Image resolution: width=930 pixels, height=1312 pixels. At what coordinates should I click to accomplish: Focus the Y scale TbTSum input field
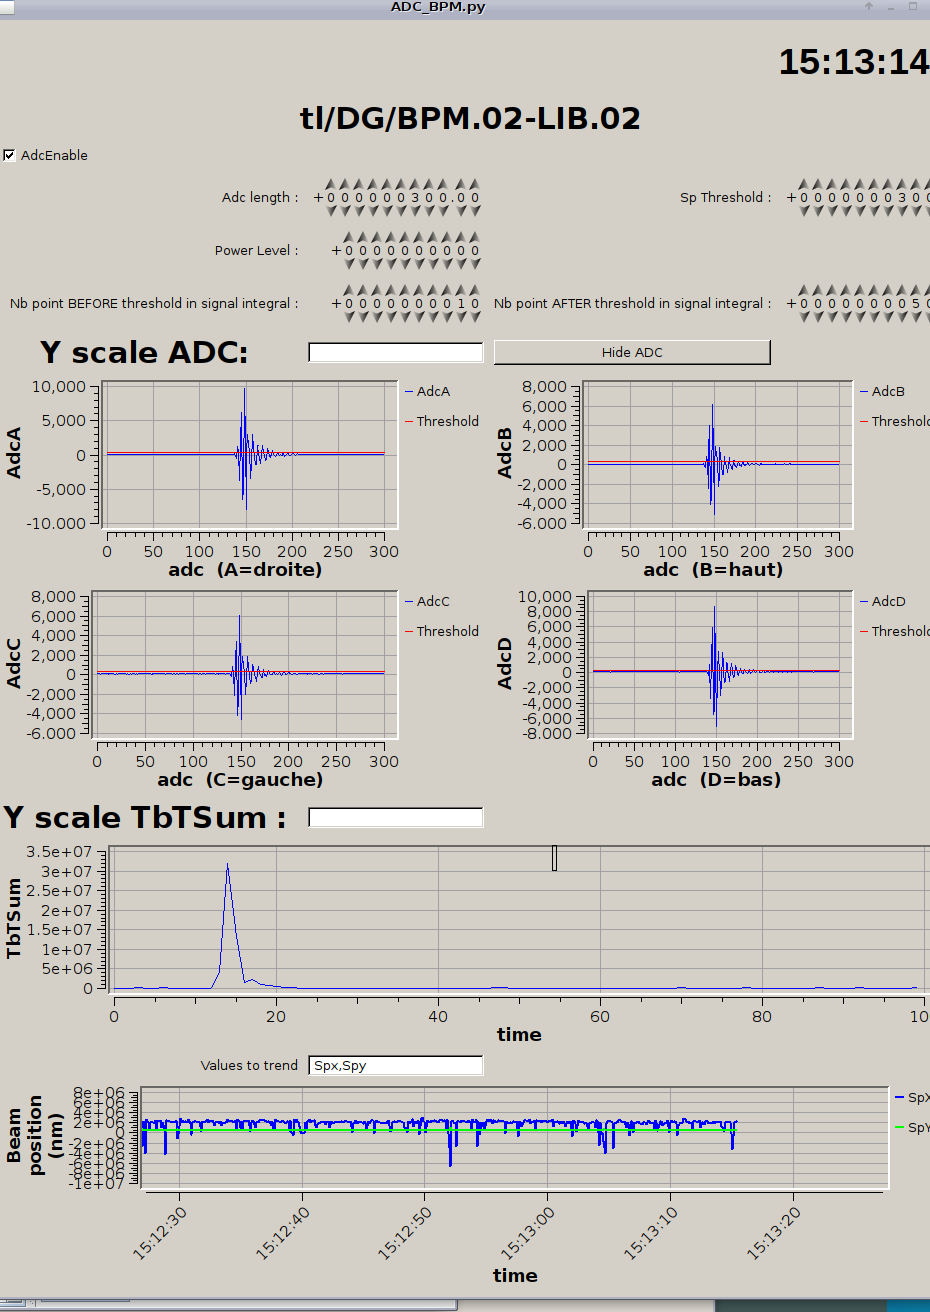[x=395, y=818]
